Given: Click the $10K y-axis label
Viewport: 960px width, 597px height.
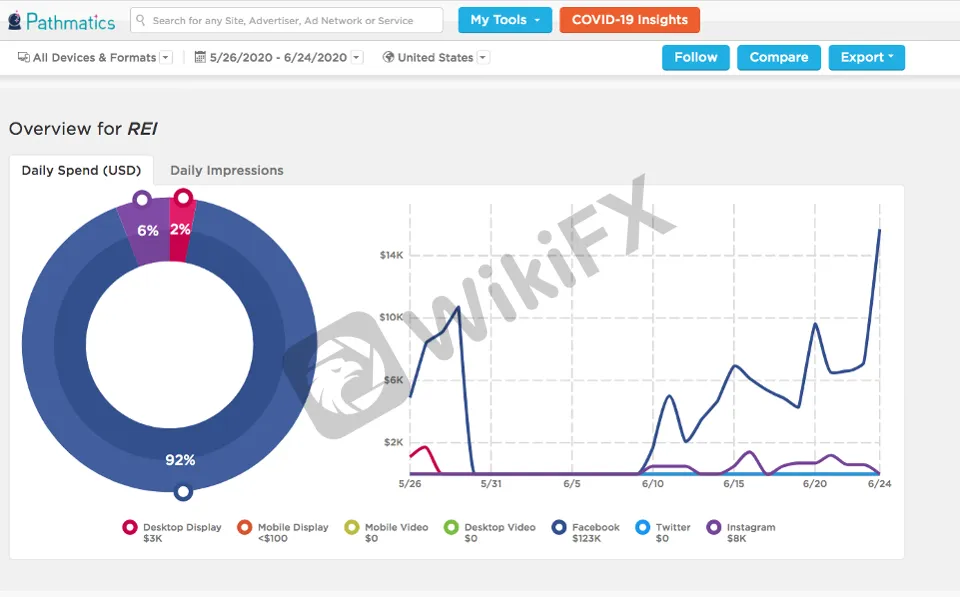Looking at the screenshot, I should tap(391, 317).
